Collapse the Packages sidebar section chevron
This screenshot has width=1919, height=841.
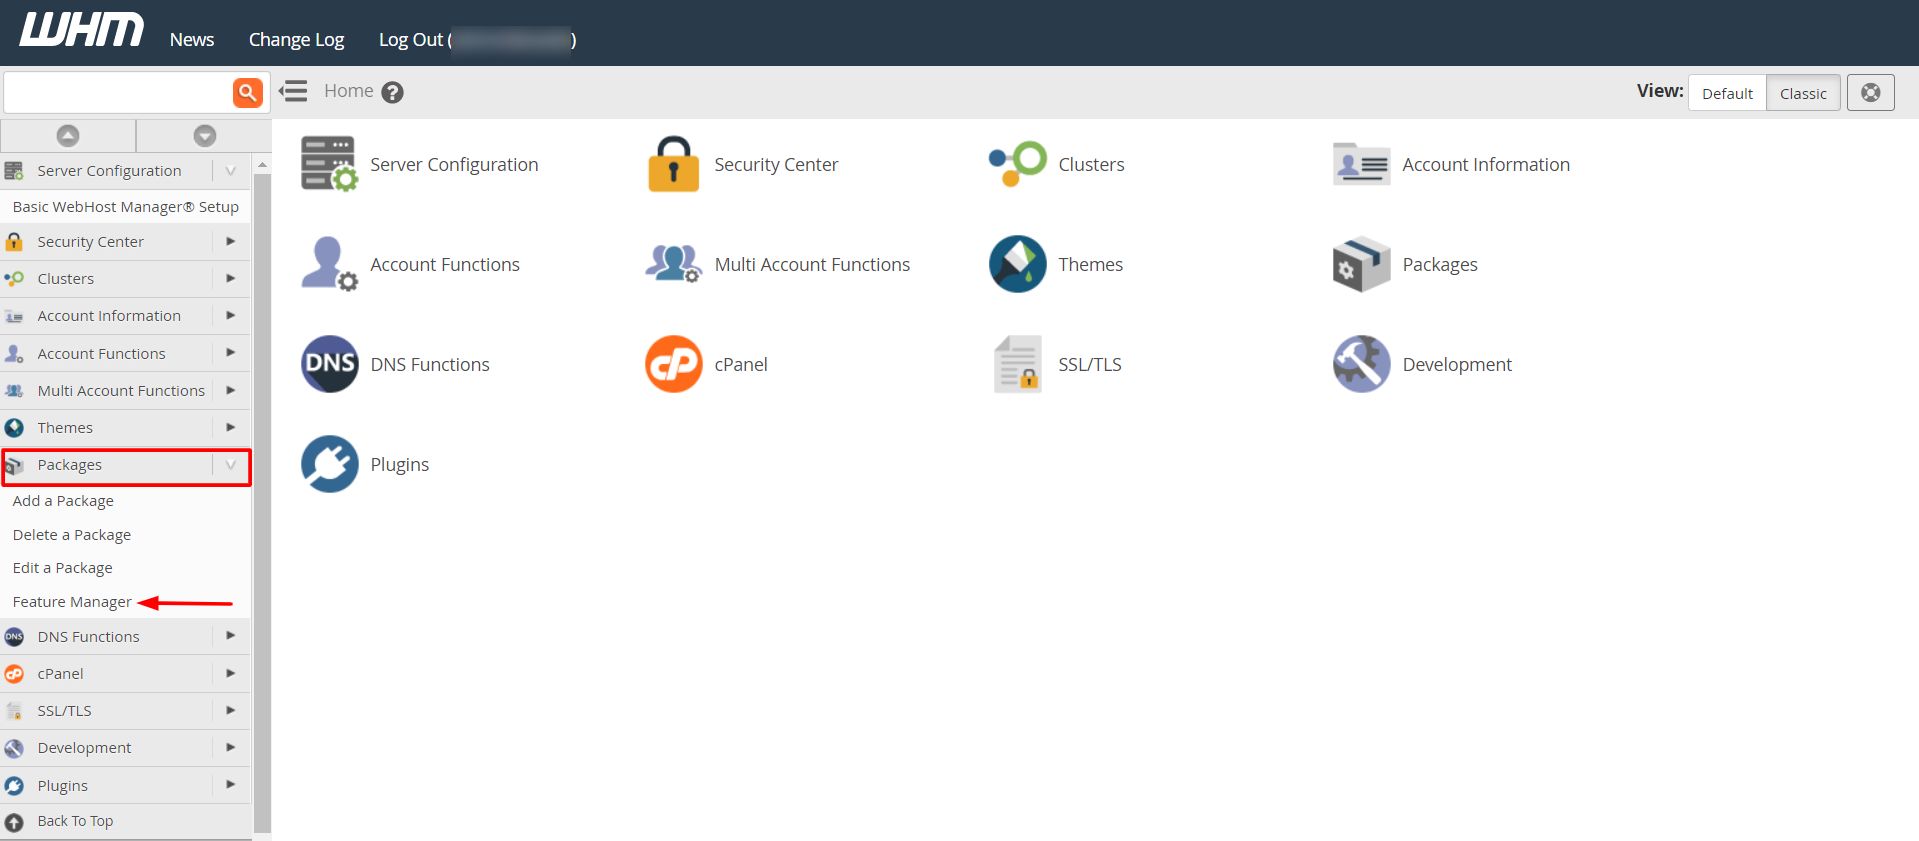point(231,465)
